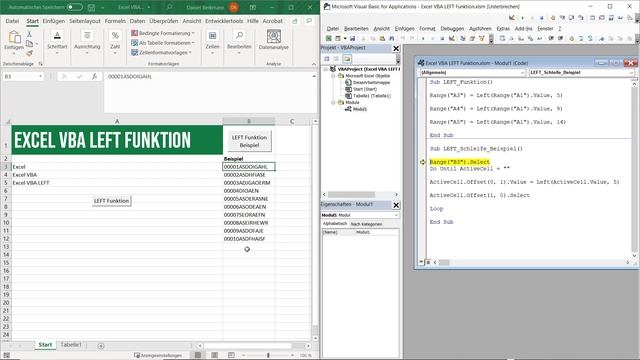Open the Comments icon in Excel ribbon
Image resolution: width=640 pixels, height=360 pixels.
[x=309, y=21]
